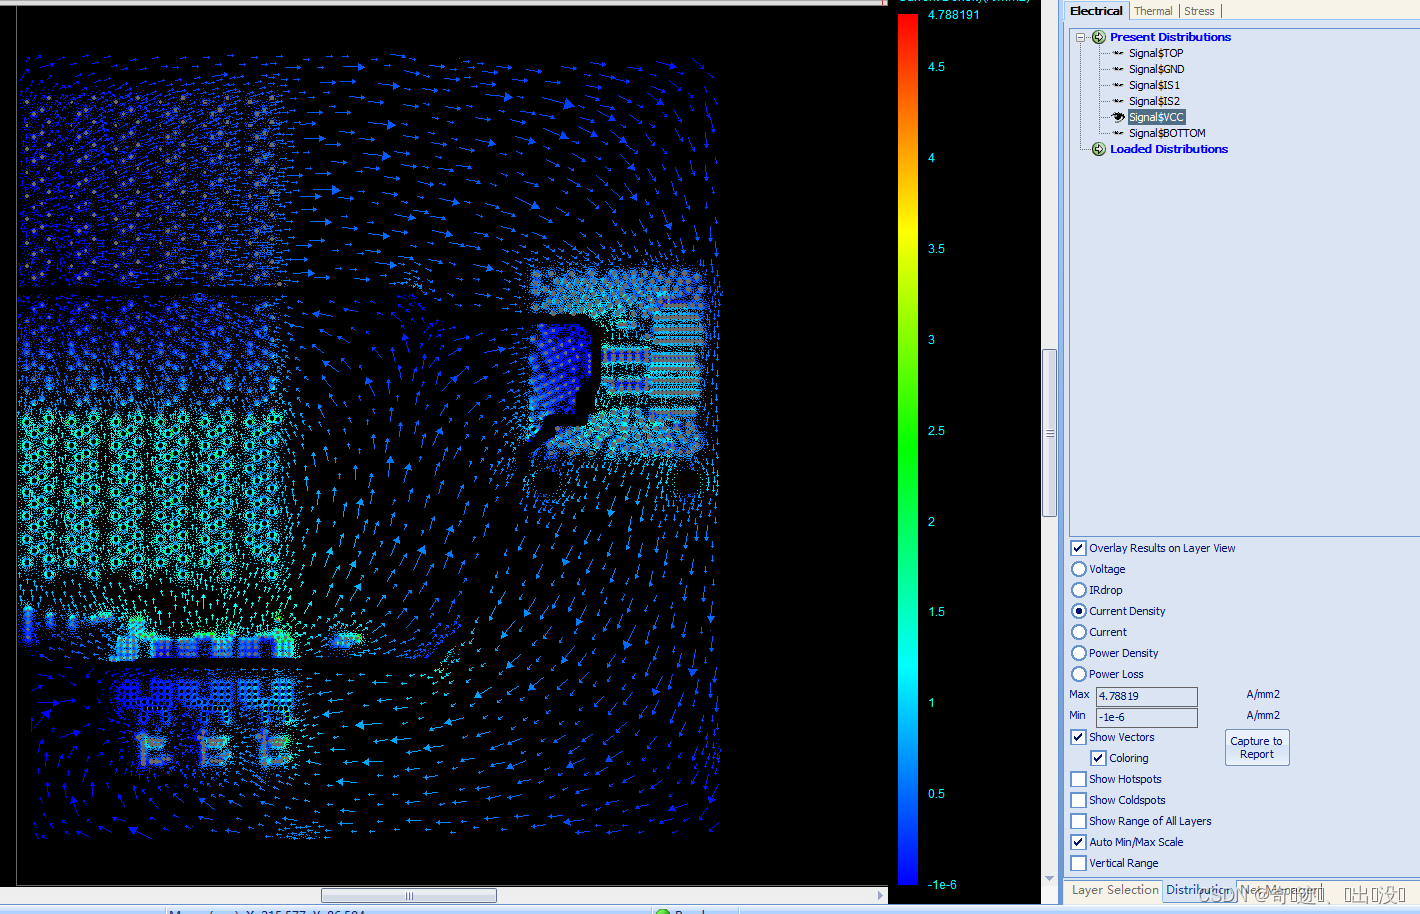Select Signal$IS2 layer in the tree
Image resolution: width=1420 pixels, height=914 pixels.
[1154, 101]
